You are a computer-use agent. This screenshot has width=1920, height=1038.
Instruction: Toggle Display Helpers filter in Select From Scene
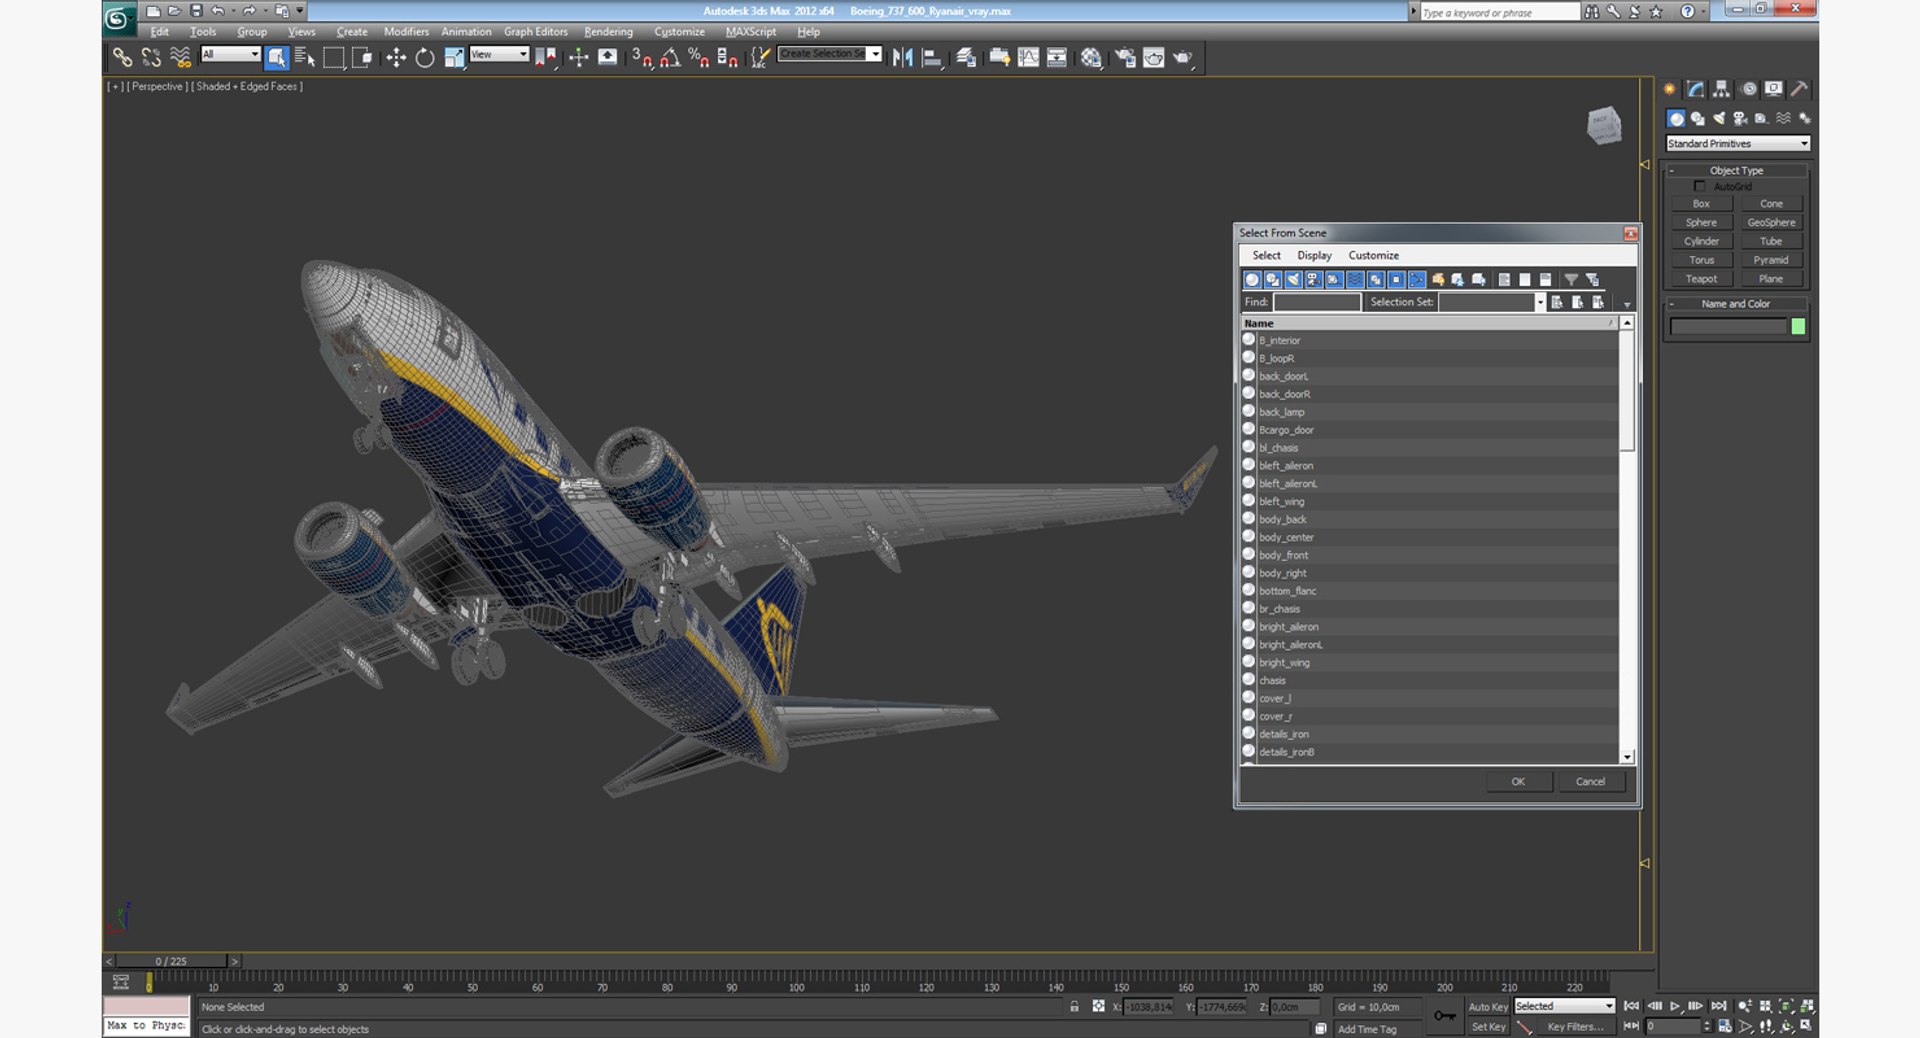[x=1334, y=280]
